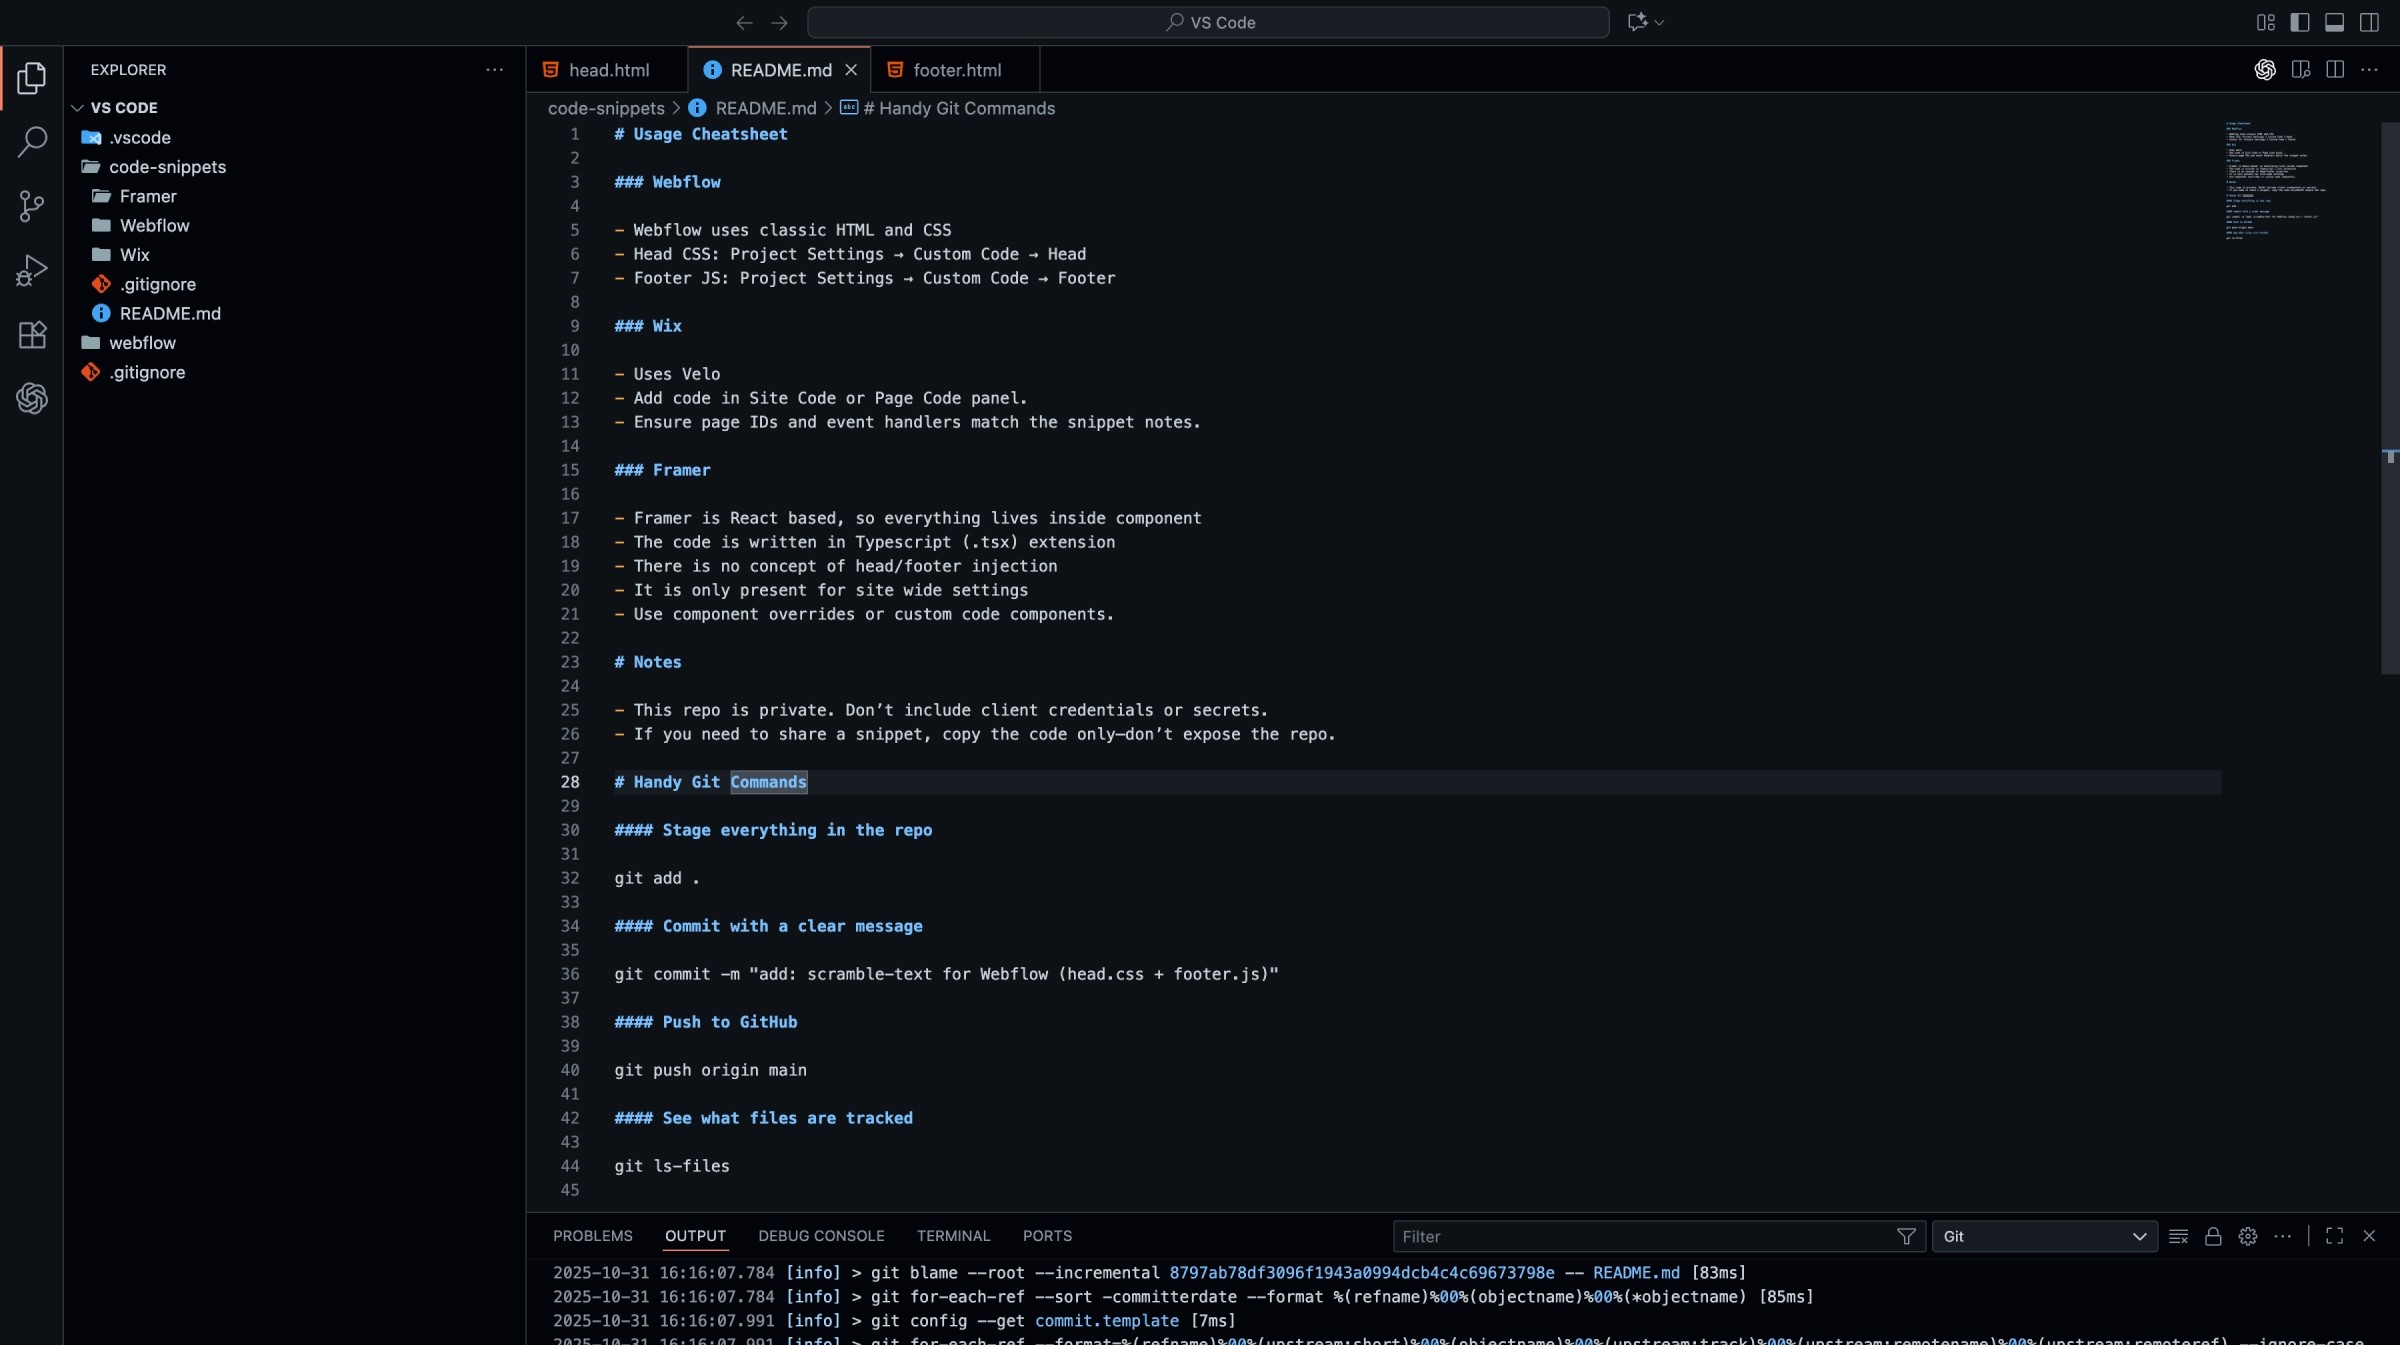2400x1345 pixels.
Task: Click the Go Forward arrow in the title bar
Action: click(780, 22)
